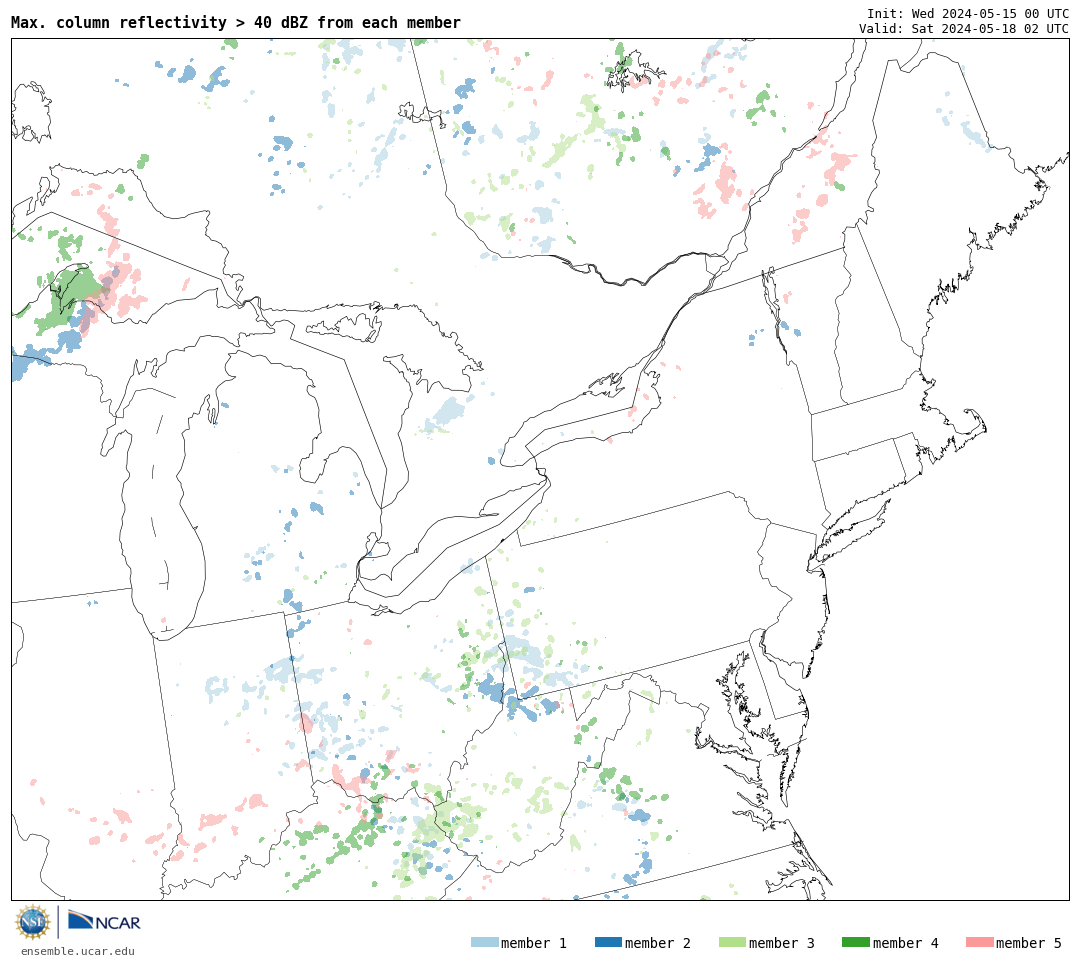Select the 'member 4' legend label

(905, 943)
